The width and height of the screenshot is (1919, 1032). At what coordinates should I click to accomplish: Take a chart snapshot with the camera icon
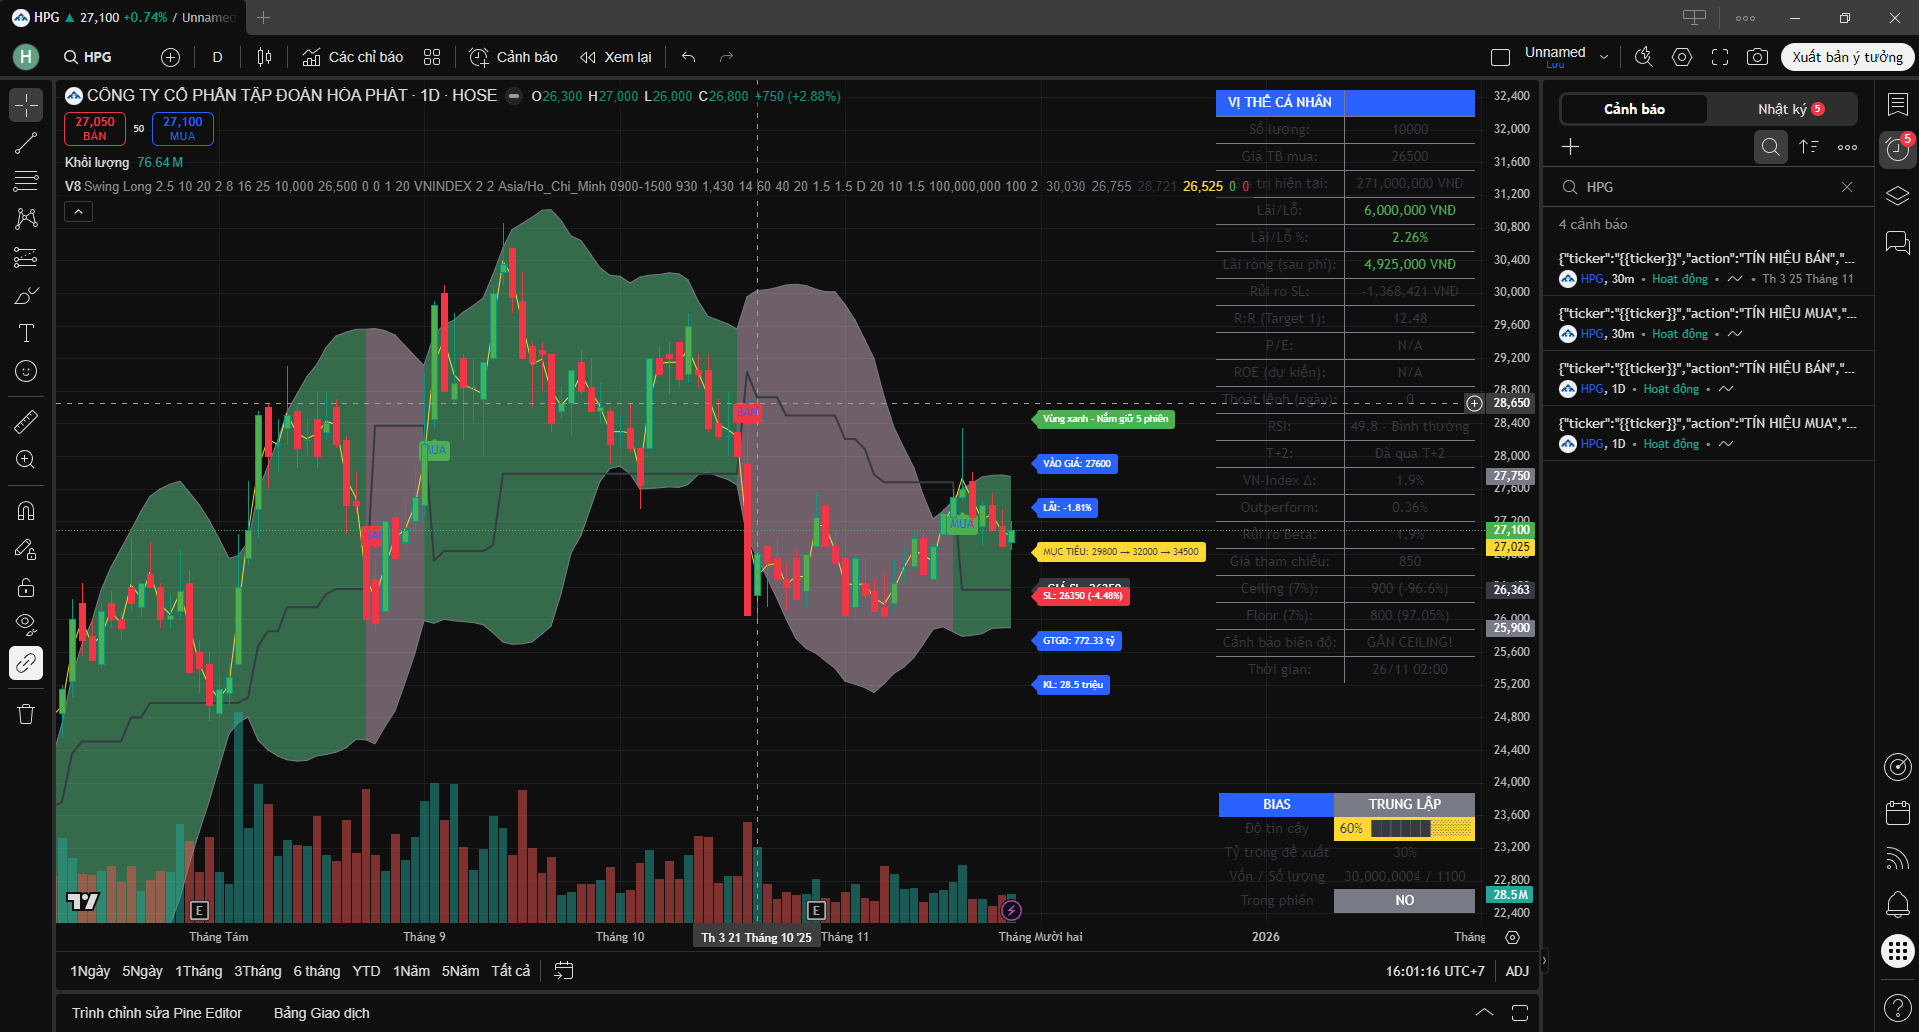1758,57
